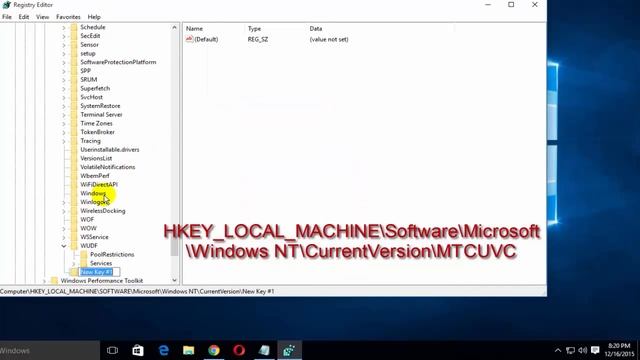The width and height of the screenshot is (640, 360).
Task: Select the SvcHost folder icon
Action: (x=74, y=97)
